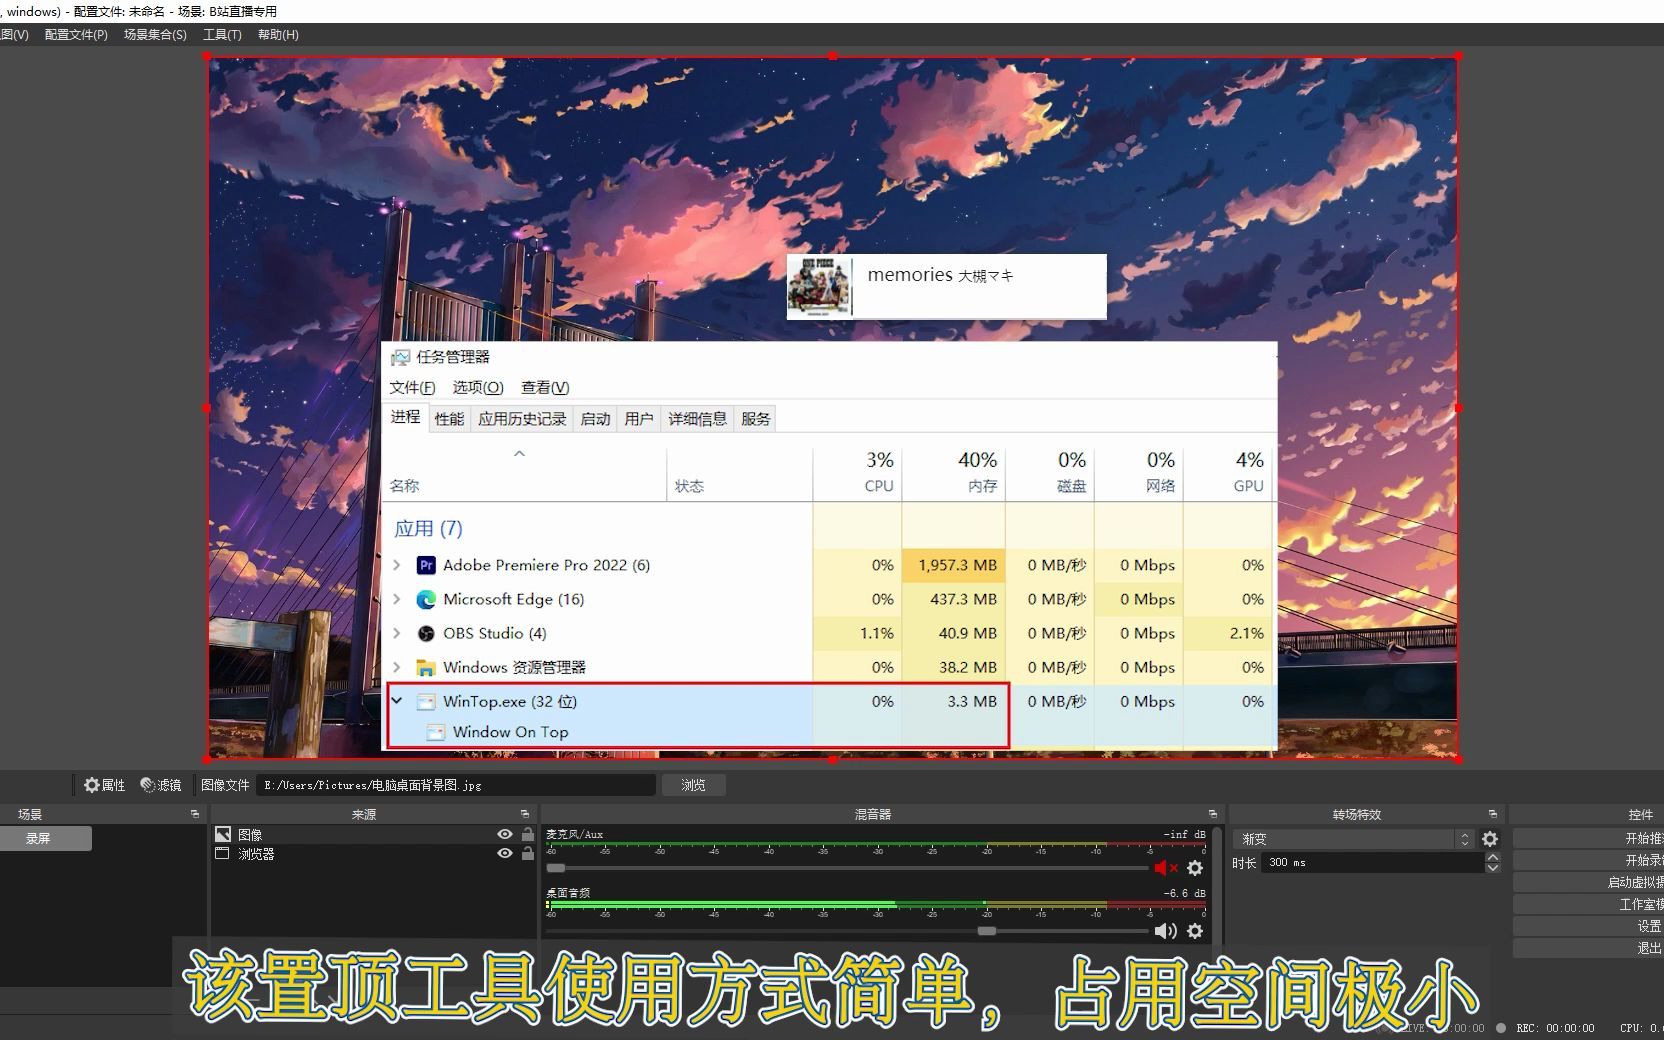Toggle visibility eye for 浏览器 source

tap(505, 853)
